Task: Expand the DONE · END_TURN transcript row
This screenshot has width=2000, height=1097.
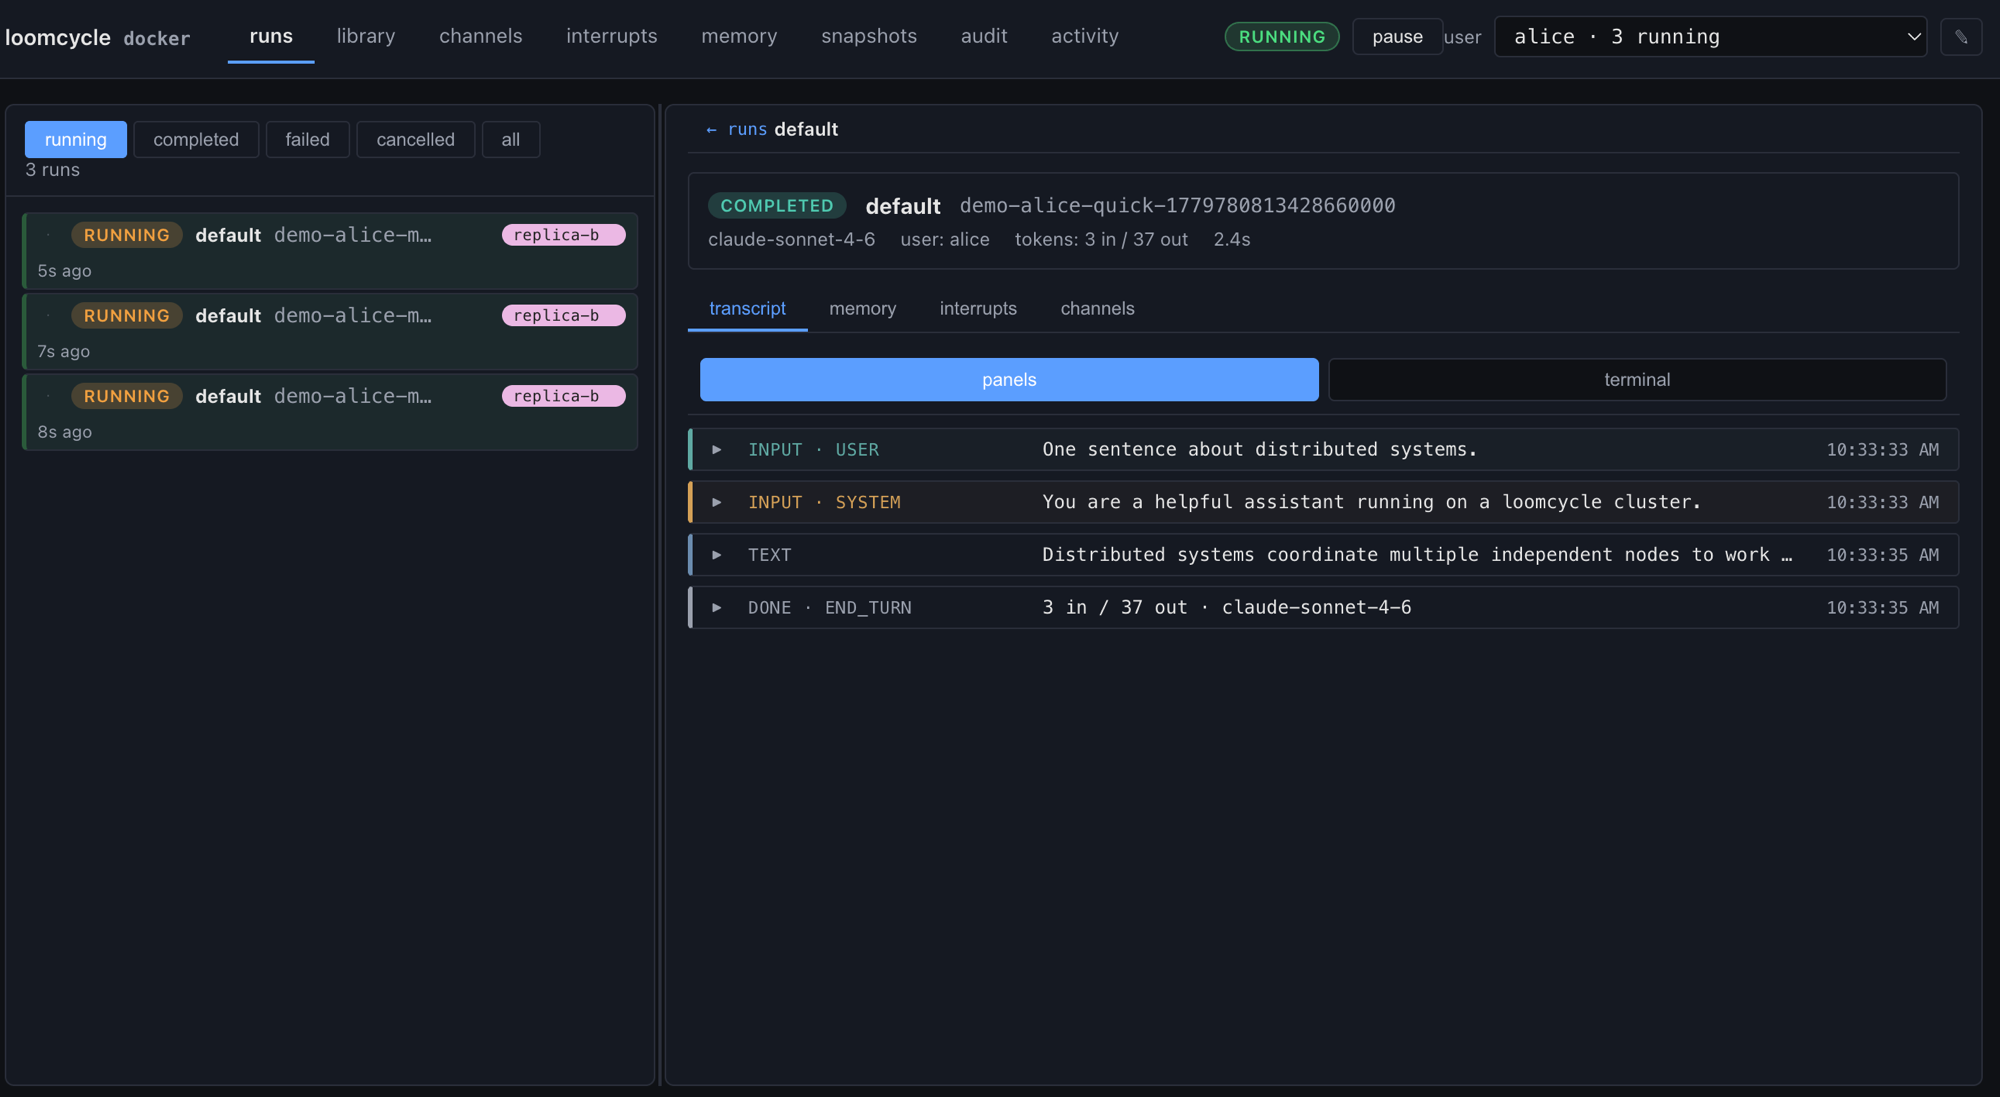Action: (x=1323, y=608)
